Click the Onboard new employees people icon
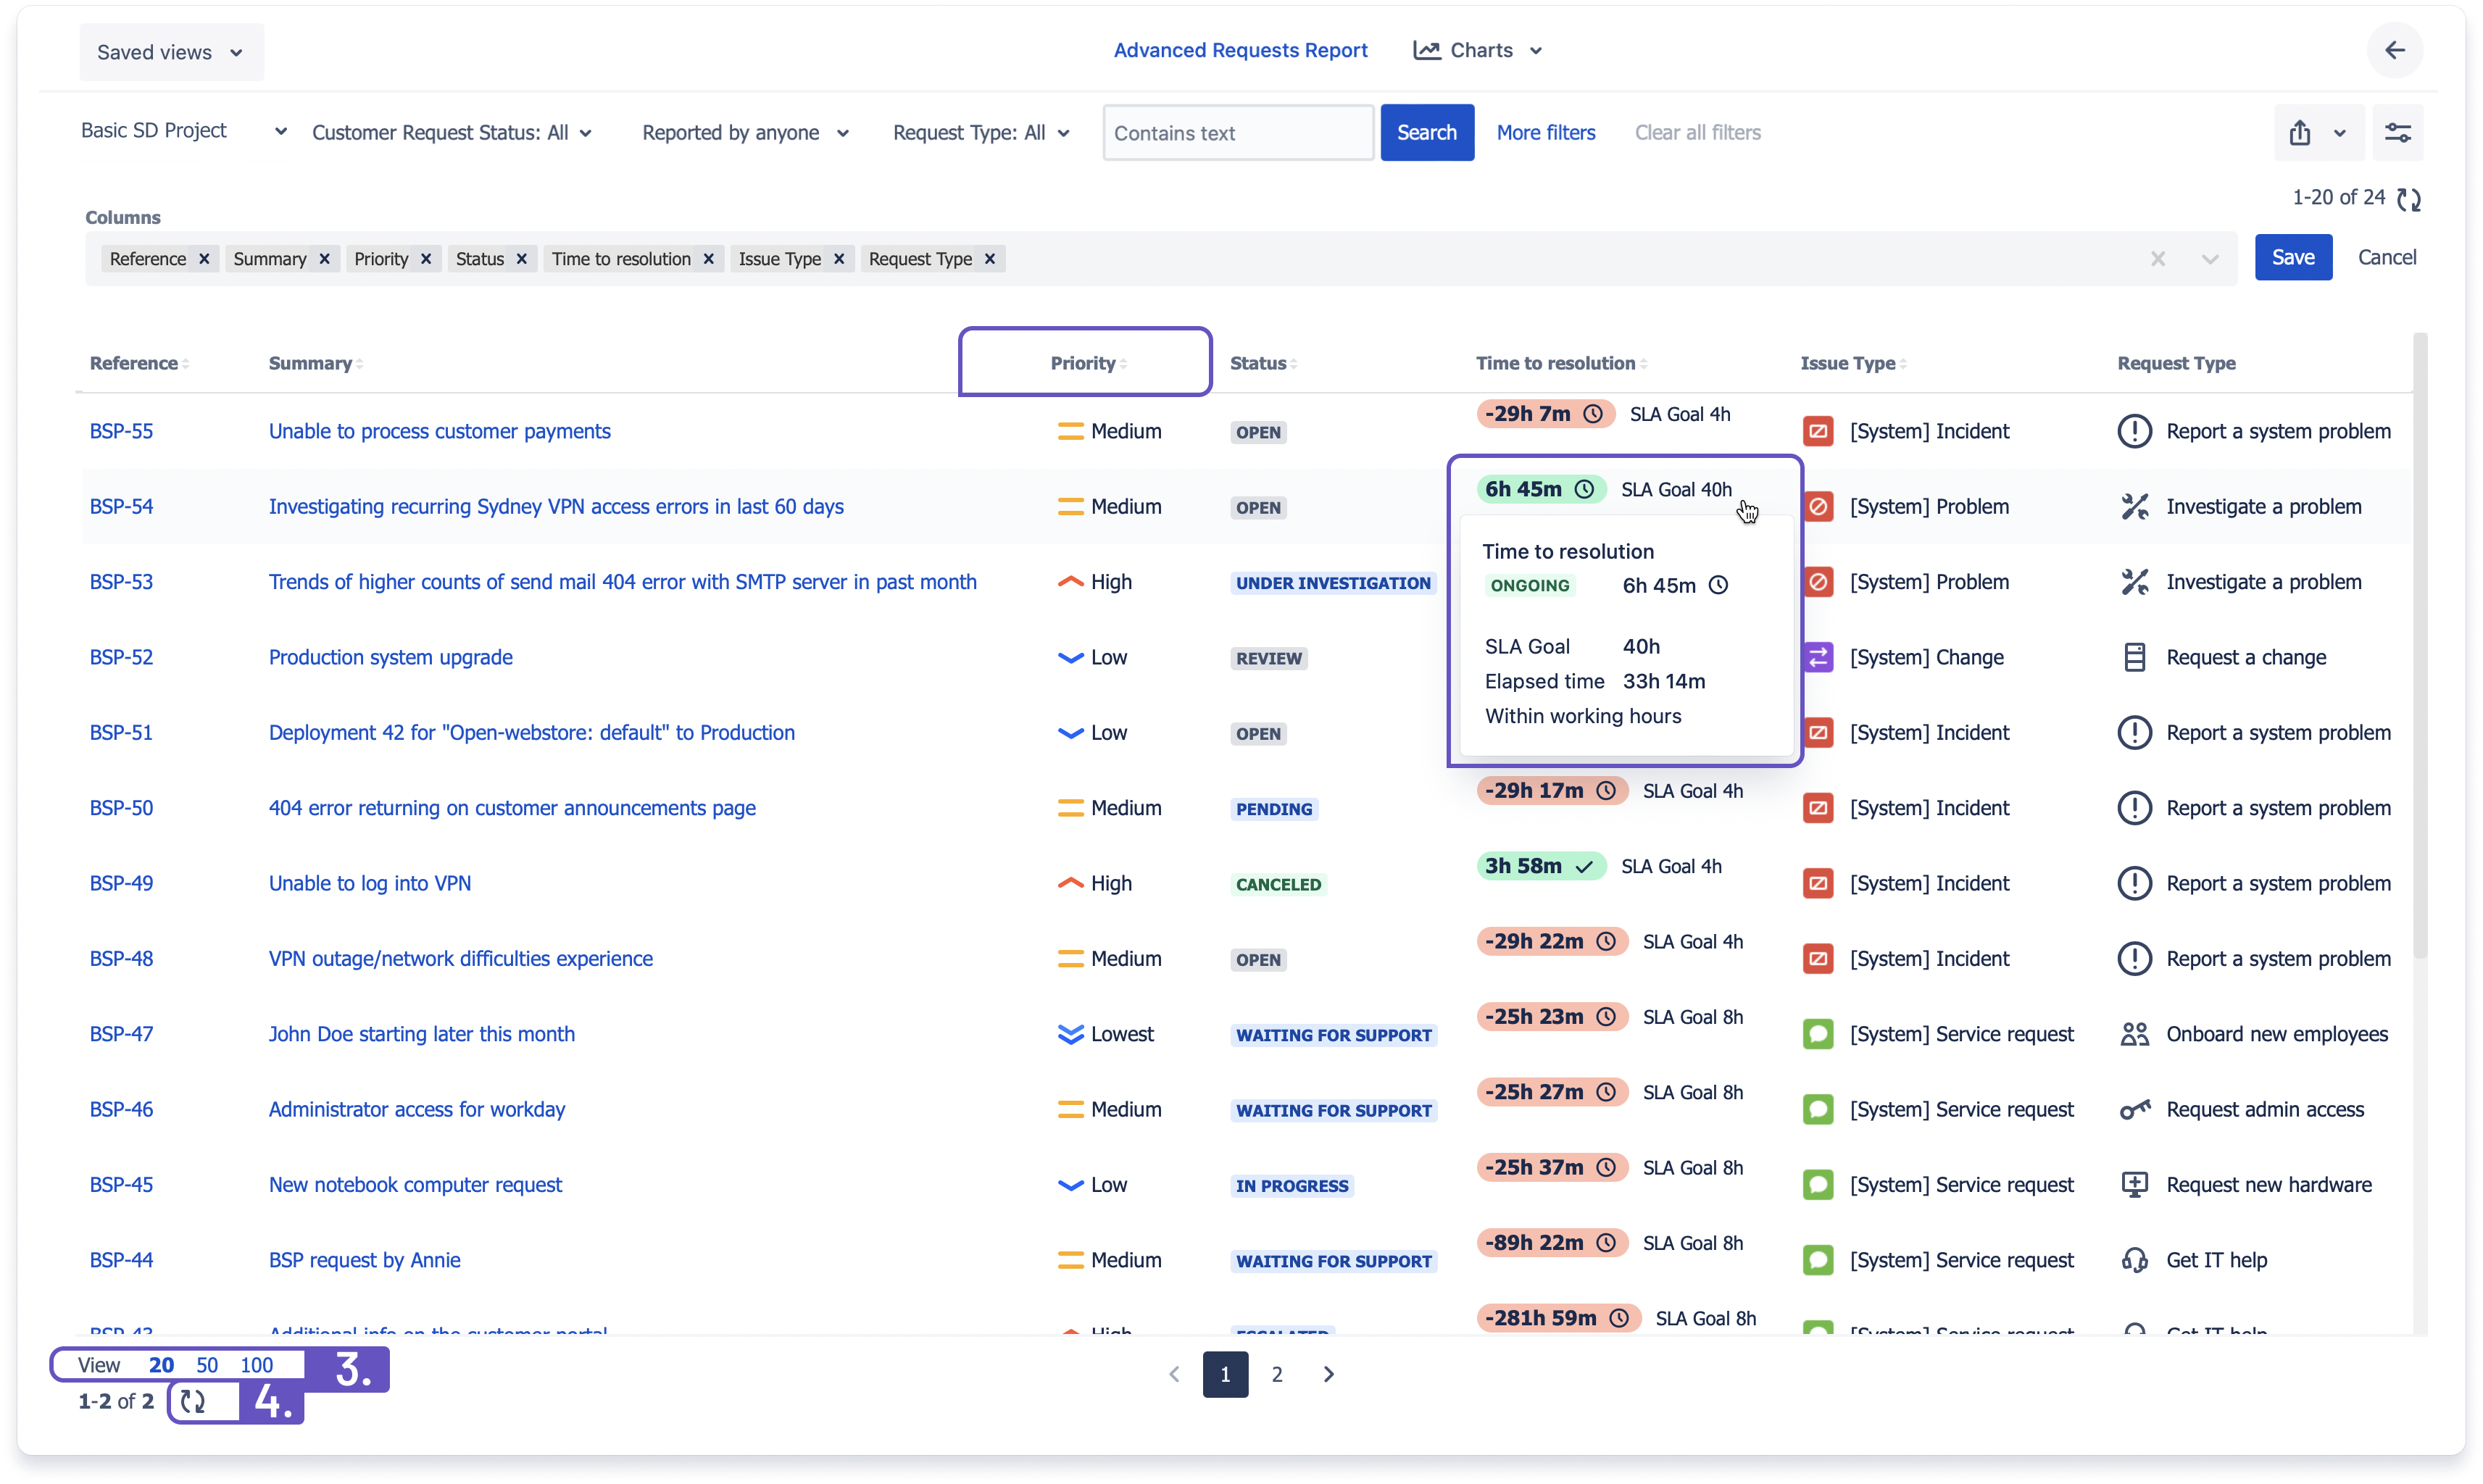 pyautogui.click(x=2135, y=1033)
